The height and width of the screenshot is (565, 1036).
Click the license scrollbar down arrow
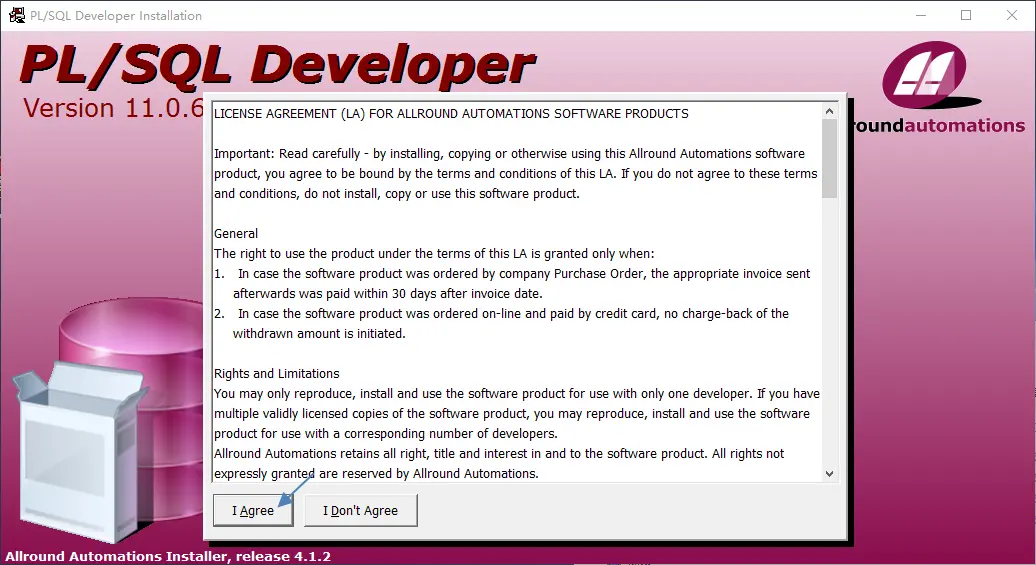tap(830, 474)
